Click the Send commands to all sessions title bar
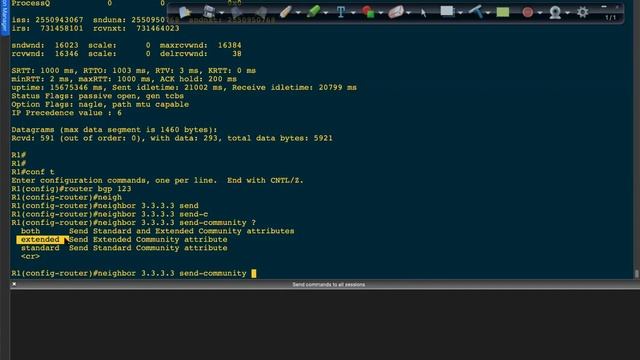This screenshot has width=640, height=360. (329, 284)
